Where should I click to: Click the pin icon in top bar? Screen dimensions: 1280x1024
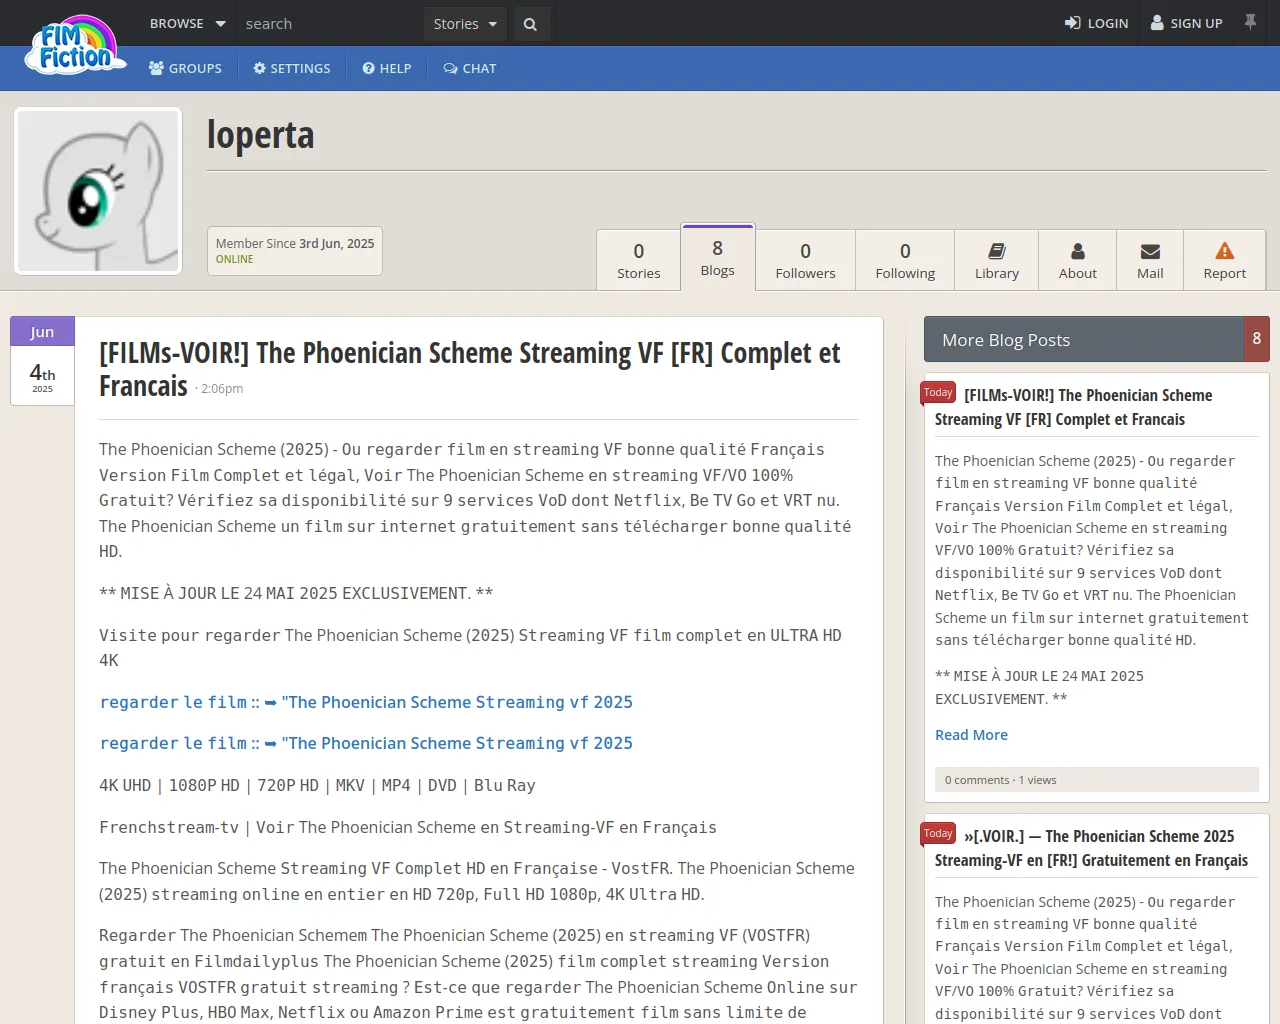click(1250, 22)
